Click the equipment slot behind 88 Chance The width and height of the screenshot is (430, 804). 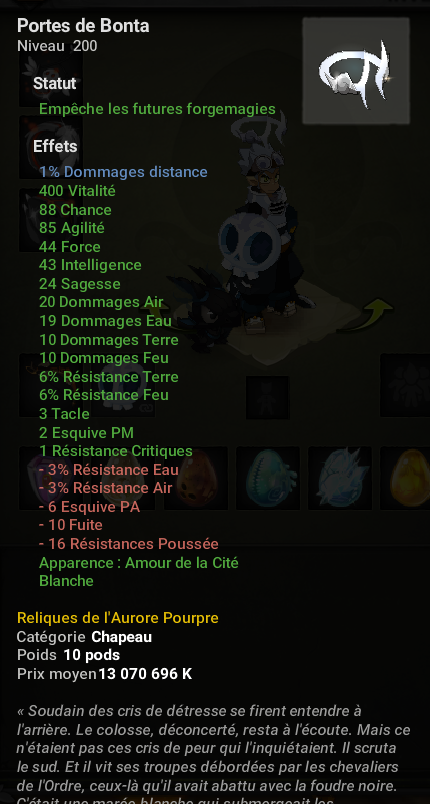click(x=51, y=220)
